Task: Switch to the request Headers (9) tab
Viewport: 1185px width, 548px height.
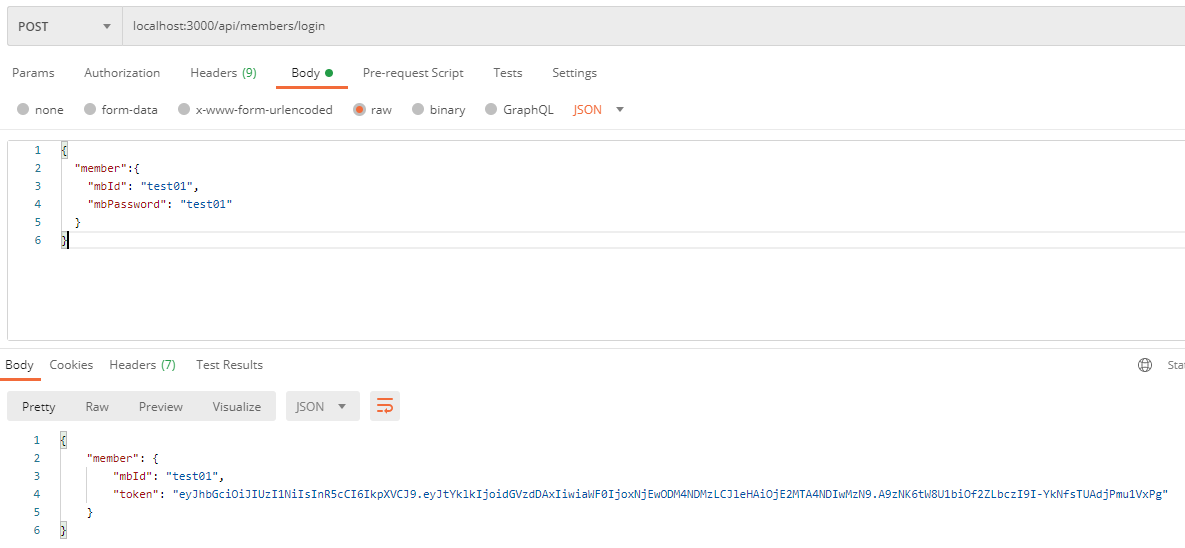Action: [x=223, y=73]
